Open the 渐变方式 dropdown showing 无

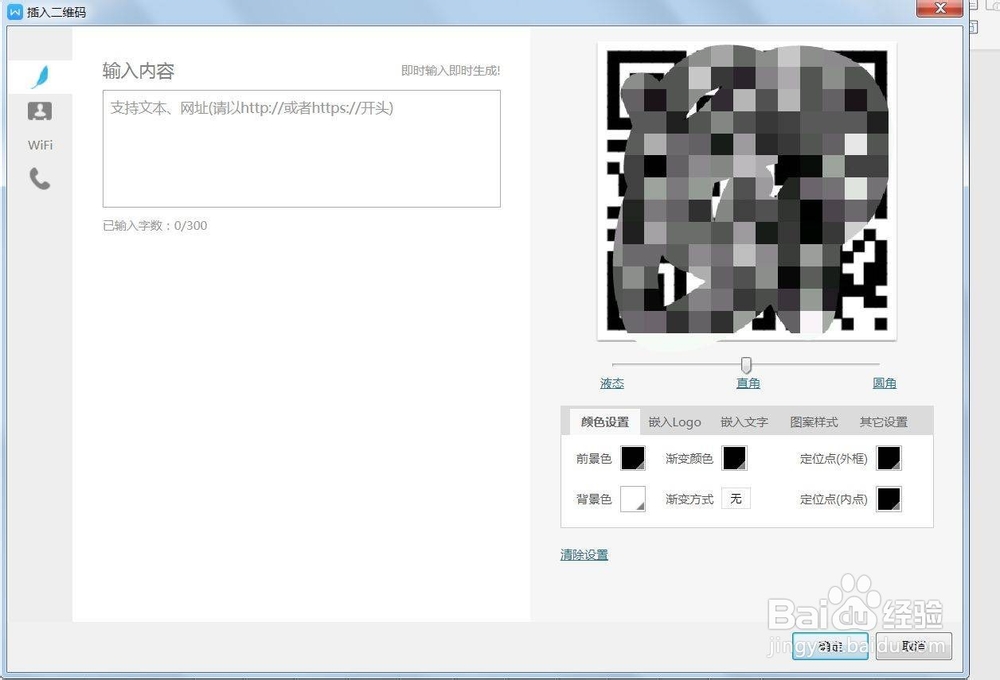[736, 498]
